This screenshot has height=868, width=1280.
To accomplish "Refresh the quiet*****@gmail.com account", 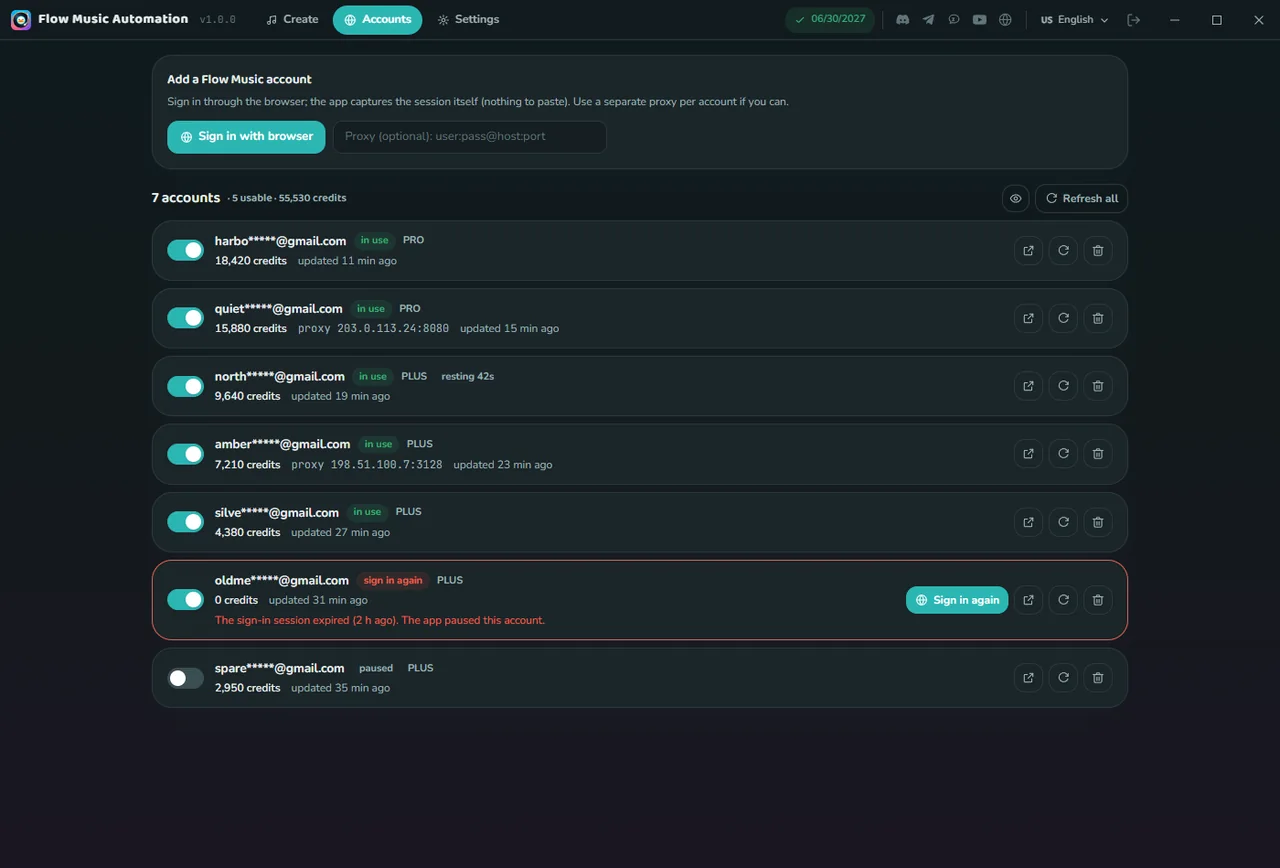I will click(x=1063, y=318).
